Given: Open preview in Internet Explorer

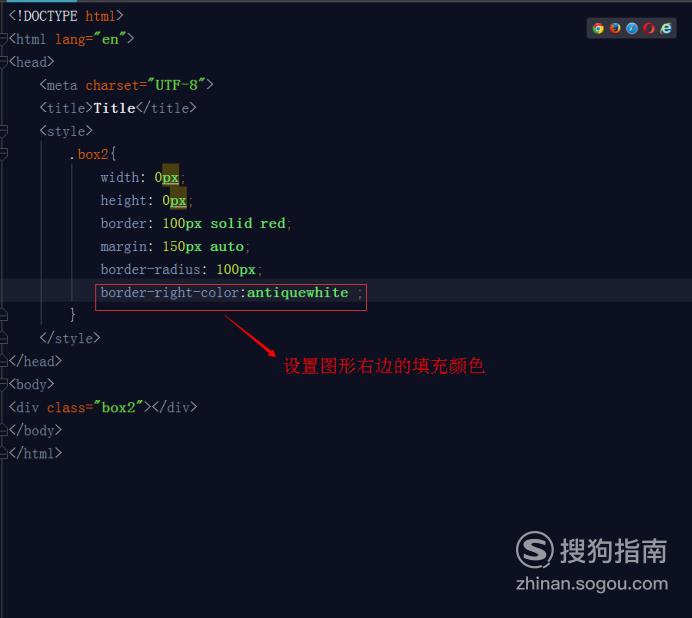Looking at the screenshot, I should [666, 28].
